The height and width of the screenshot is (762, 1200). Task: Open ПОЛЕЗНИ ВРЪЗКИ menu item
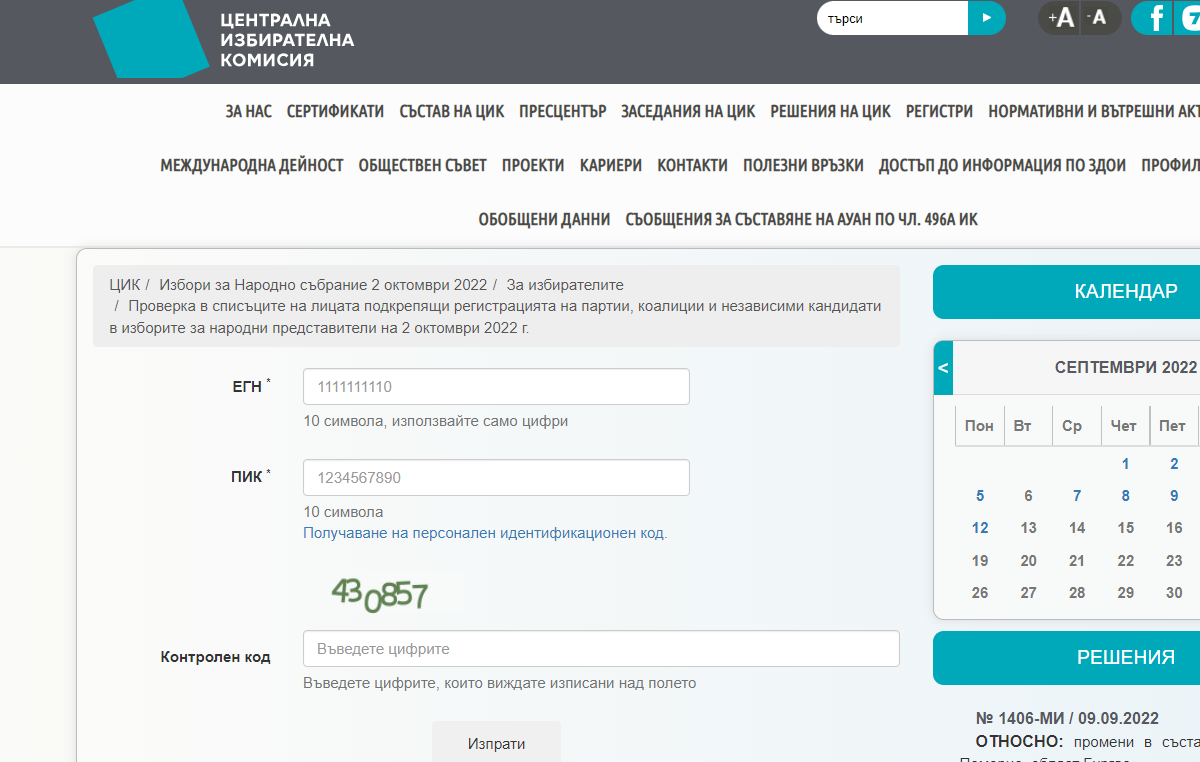(x=803, y=166)
